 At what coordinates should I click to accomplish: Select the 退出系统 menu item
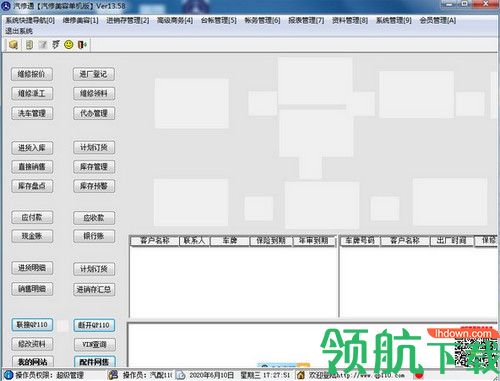point(19,31)
